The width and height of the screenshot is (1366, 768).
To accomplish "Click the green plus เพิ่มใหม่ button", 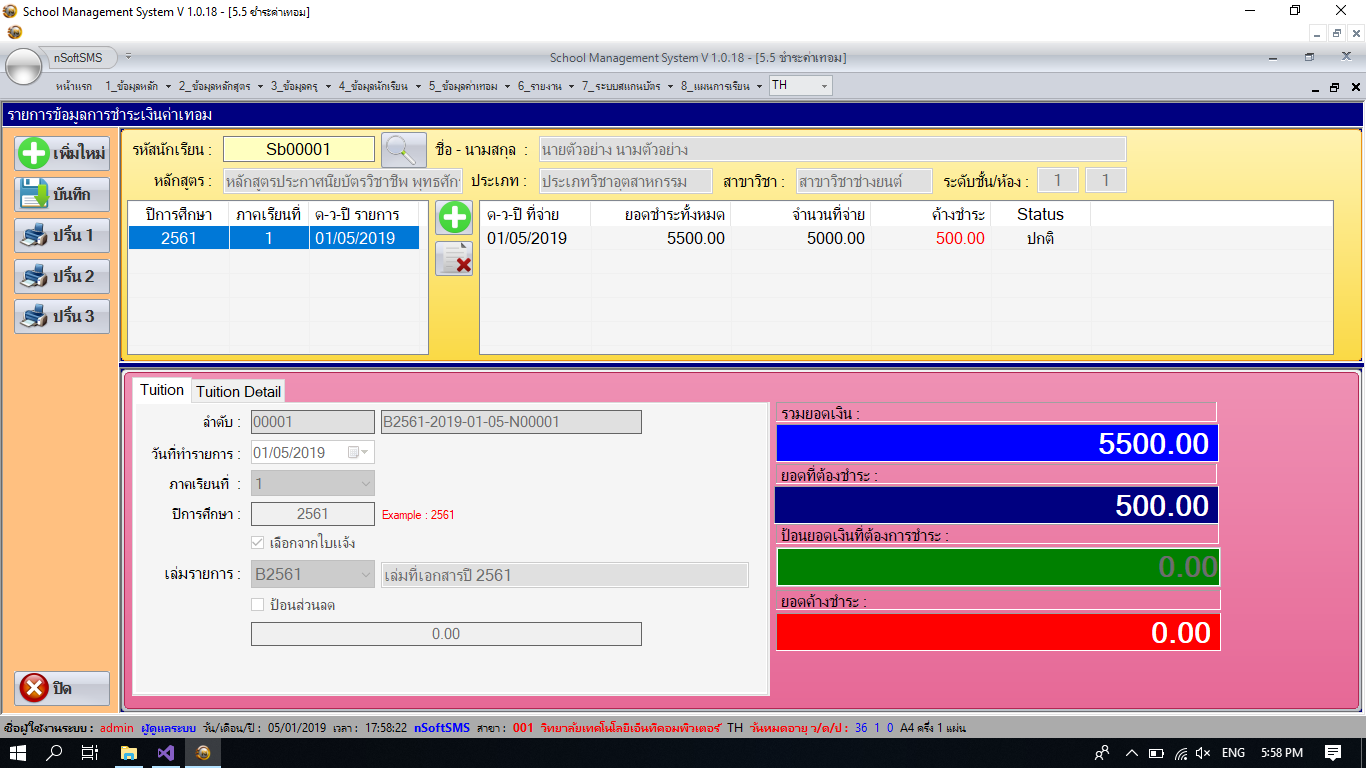I will (62, 154).
